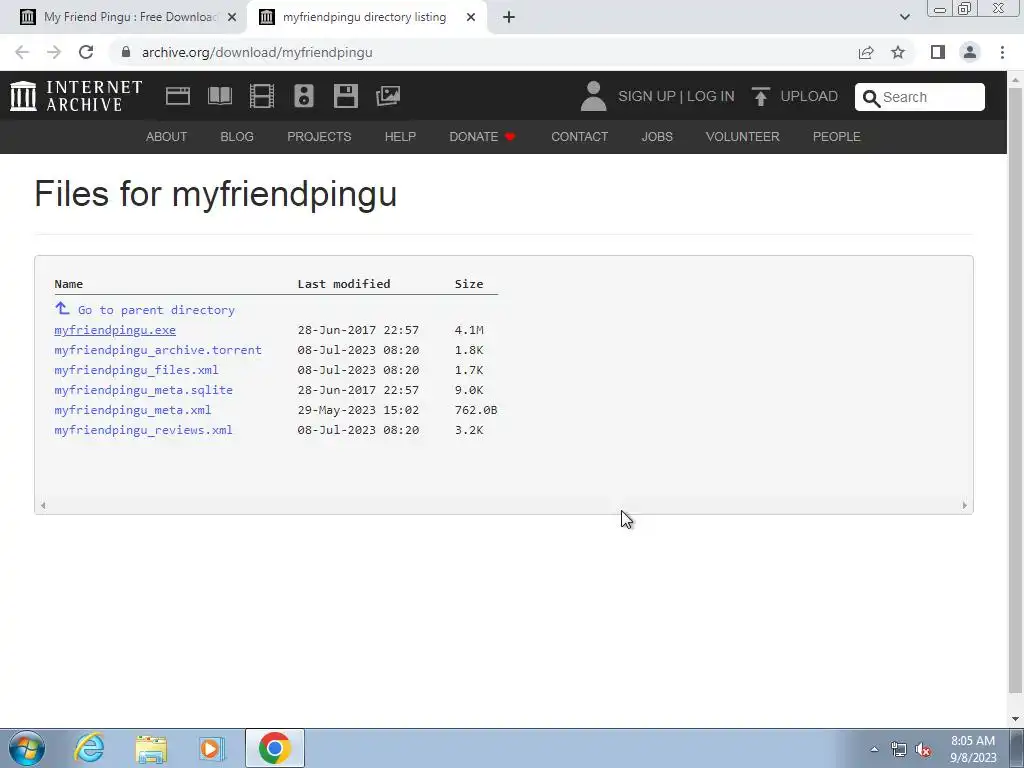The image size is (1024, 768).
Task: View site info via lock icon
Action: click(x=126, y=52)
